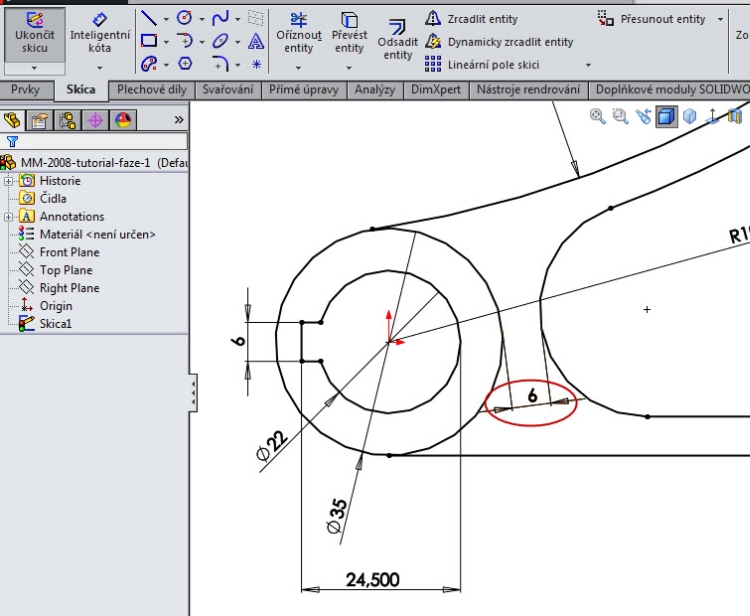This screenshot has width=750, height=616.
Task: Open dropdown under Ukončit skicu
Action: pyautogui.click(x=34, y=68)
